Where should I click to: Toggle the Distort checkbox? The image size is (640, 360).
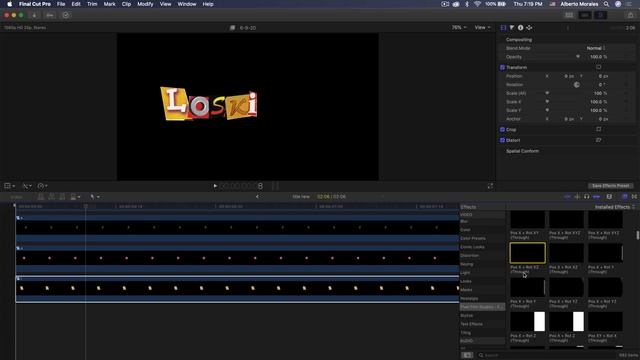click(x=502, y=140)
